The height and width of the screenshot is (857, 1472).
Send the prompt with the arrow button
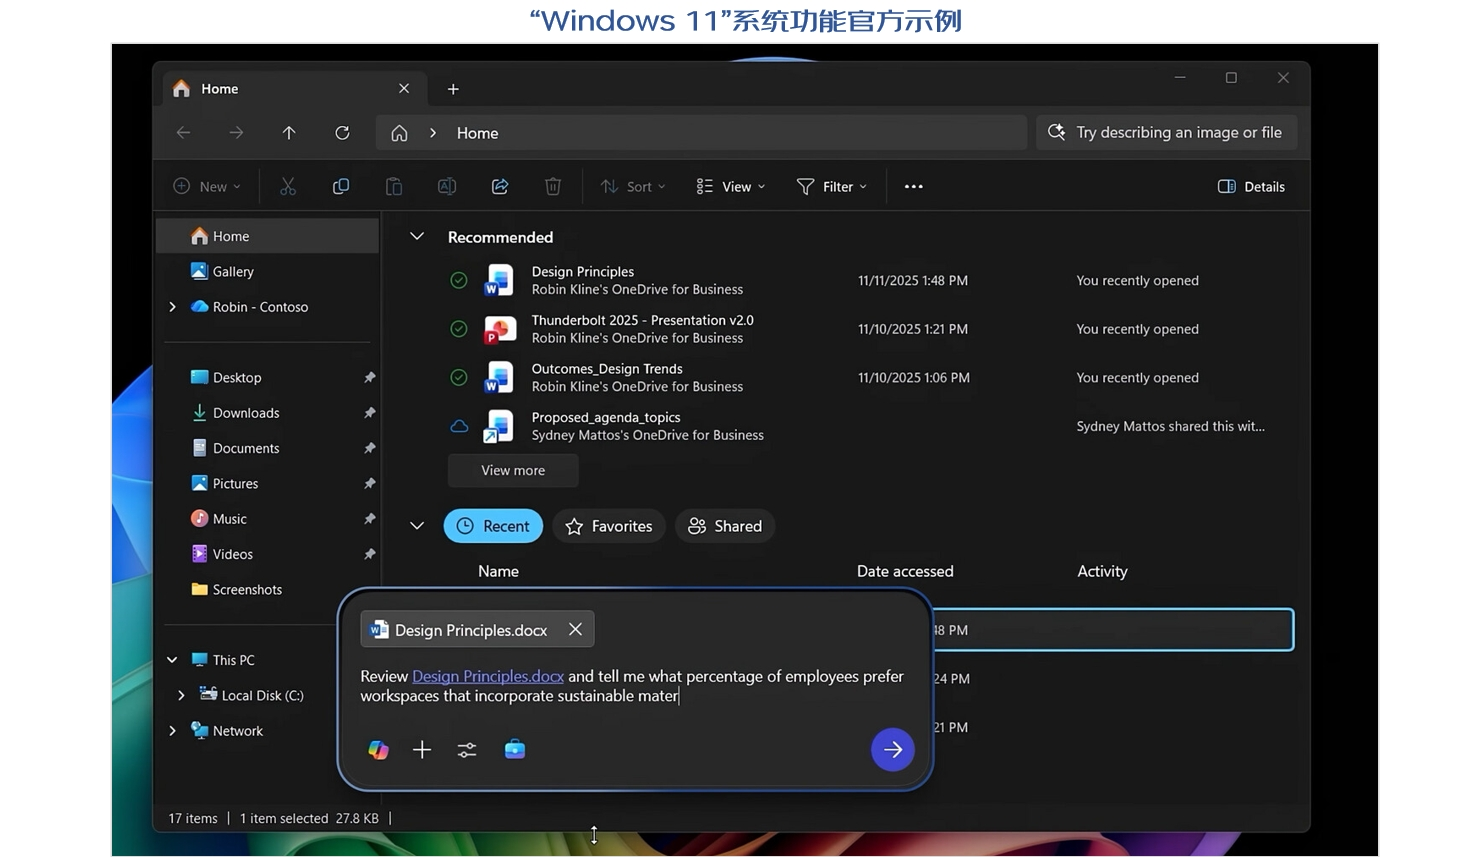pos(893,749)
